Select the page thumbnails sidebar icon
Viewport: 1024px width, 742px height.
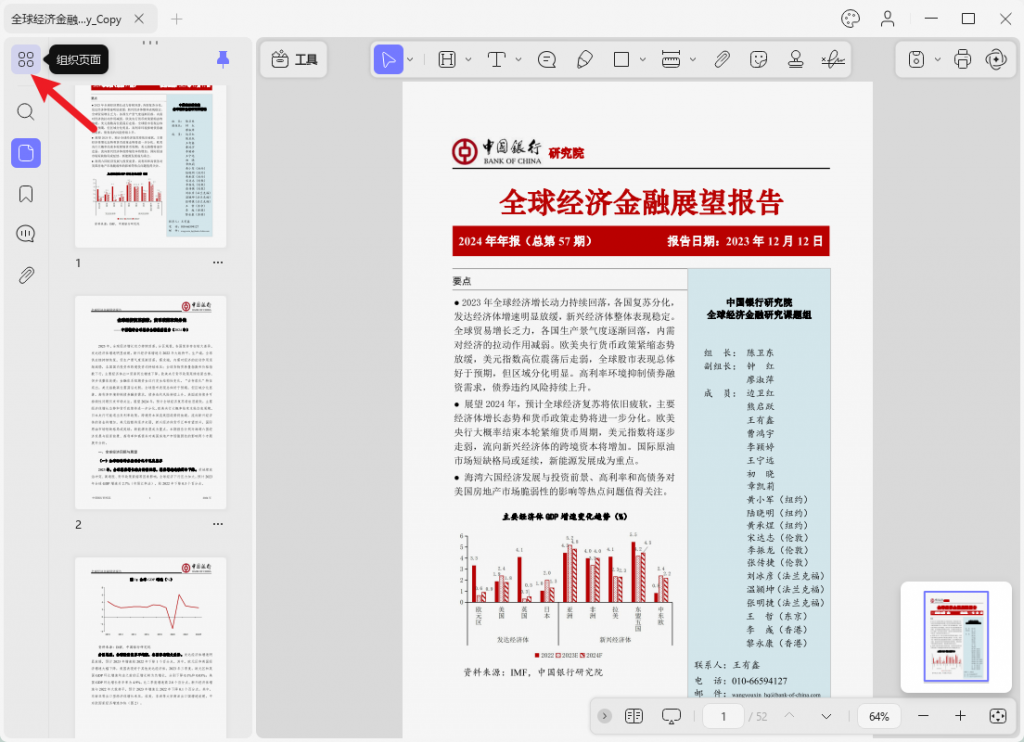click(x=26, y=153)
